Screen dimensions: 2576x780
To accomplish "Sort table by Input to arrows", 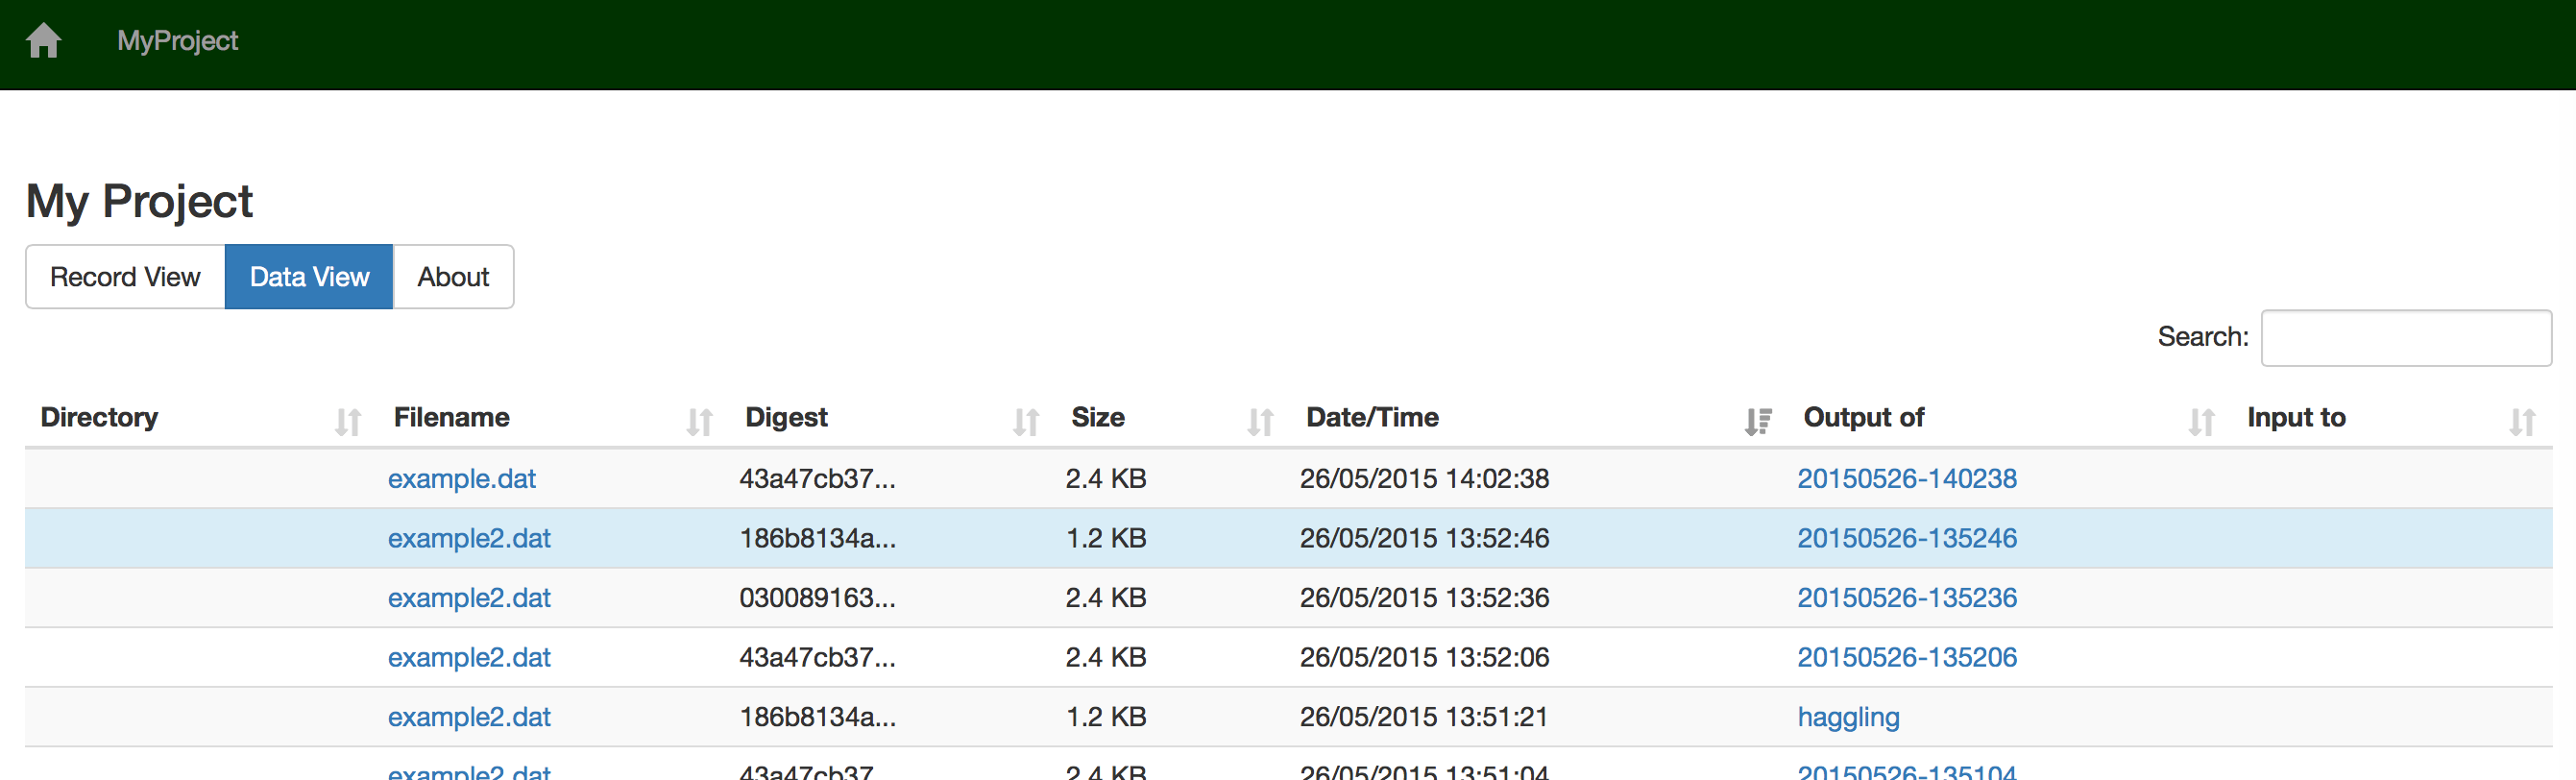I will (2522, 422).
